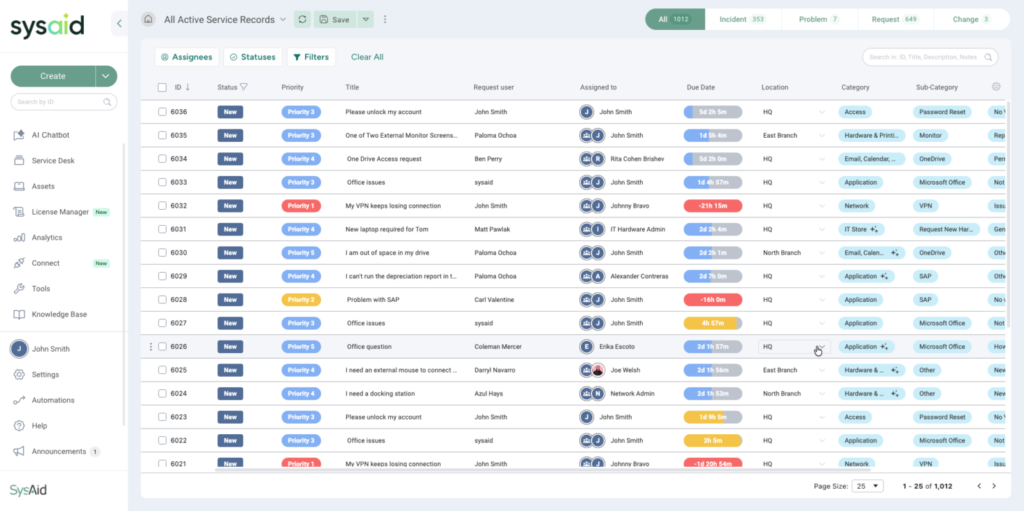
Task: Tick the checkbox for record 6032
Action: (162, 206)
